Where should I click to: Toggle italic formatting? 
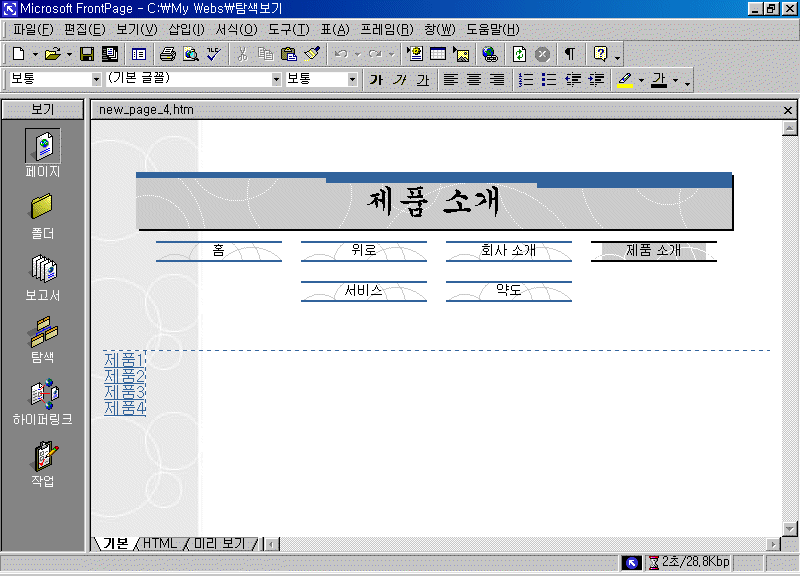click(399, 80)
